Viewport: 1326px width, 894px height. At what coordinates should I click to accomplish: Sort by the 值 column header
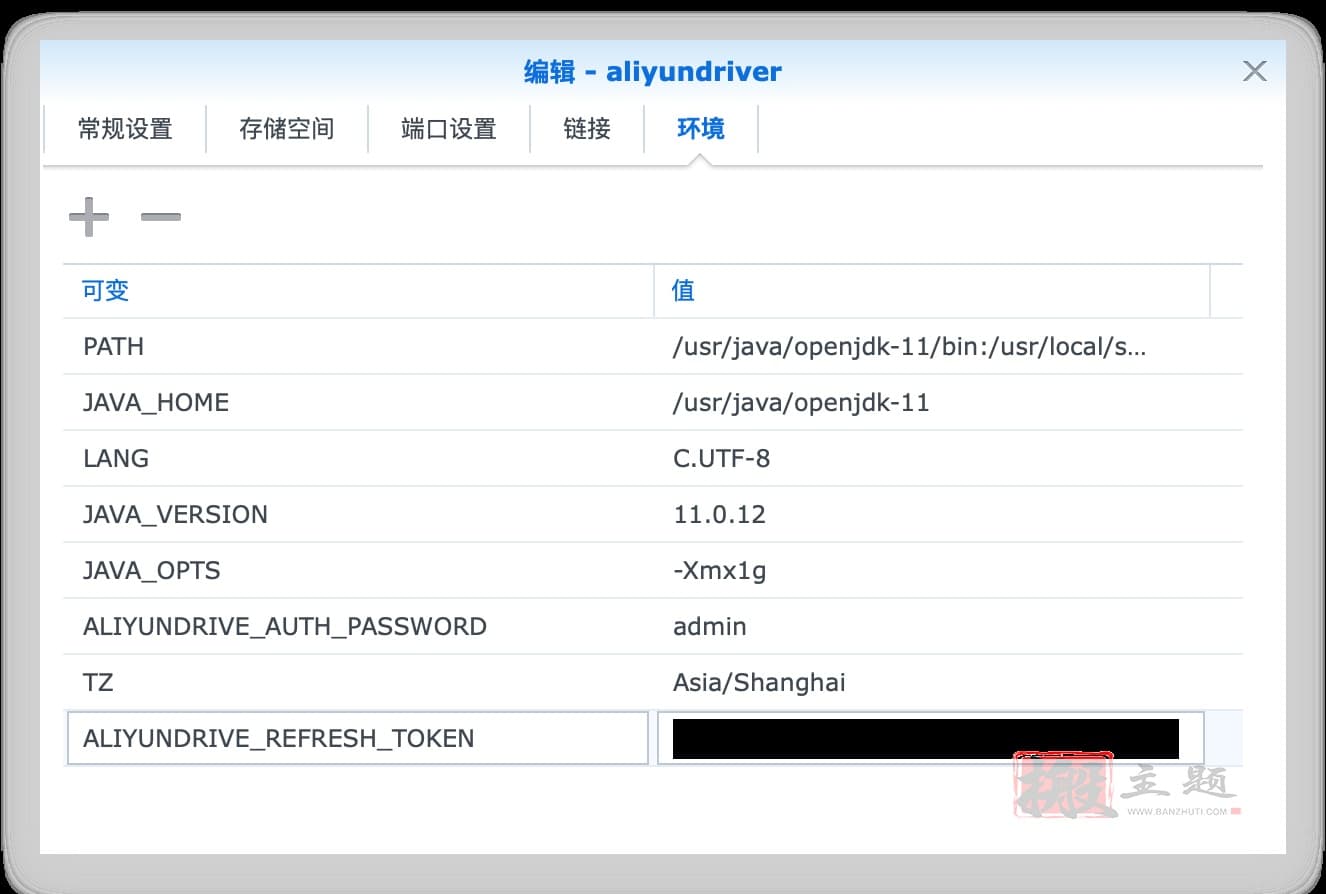point(932,291)
